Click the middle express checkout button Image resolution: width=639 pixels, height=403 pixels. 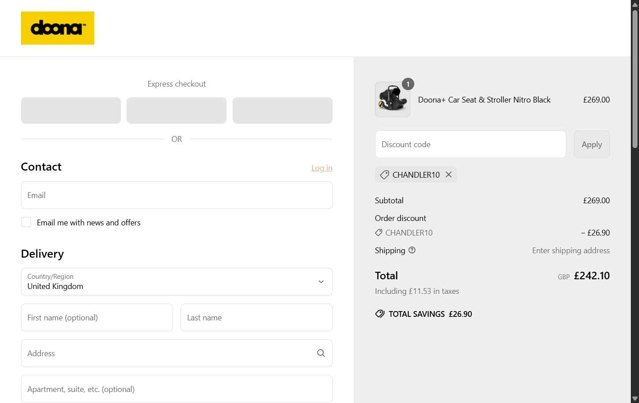pyautogui.click(x=176, y=110)
